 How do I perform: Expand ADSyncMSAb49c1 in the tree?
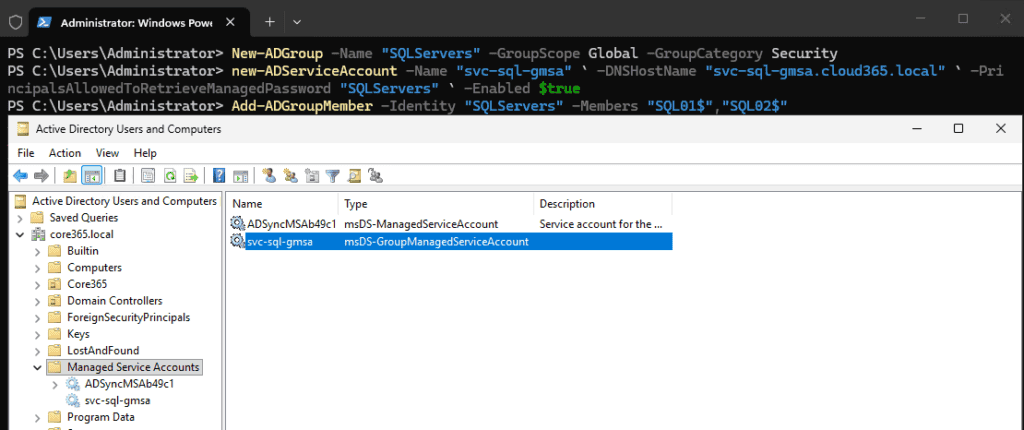pyautogui.click(x=55, y=384)
